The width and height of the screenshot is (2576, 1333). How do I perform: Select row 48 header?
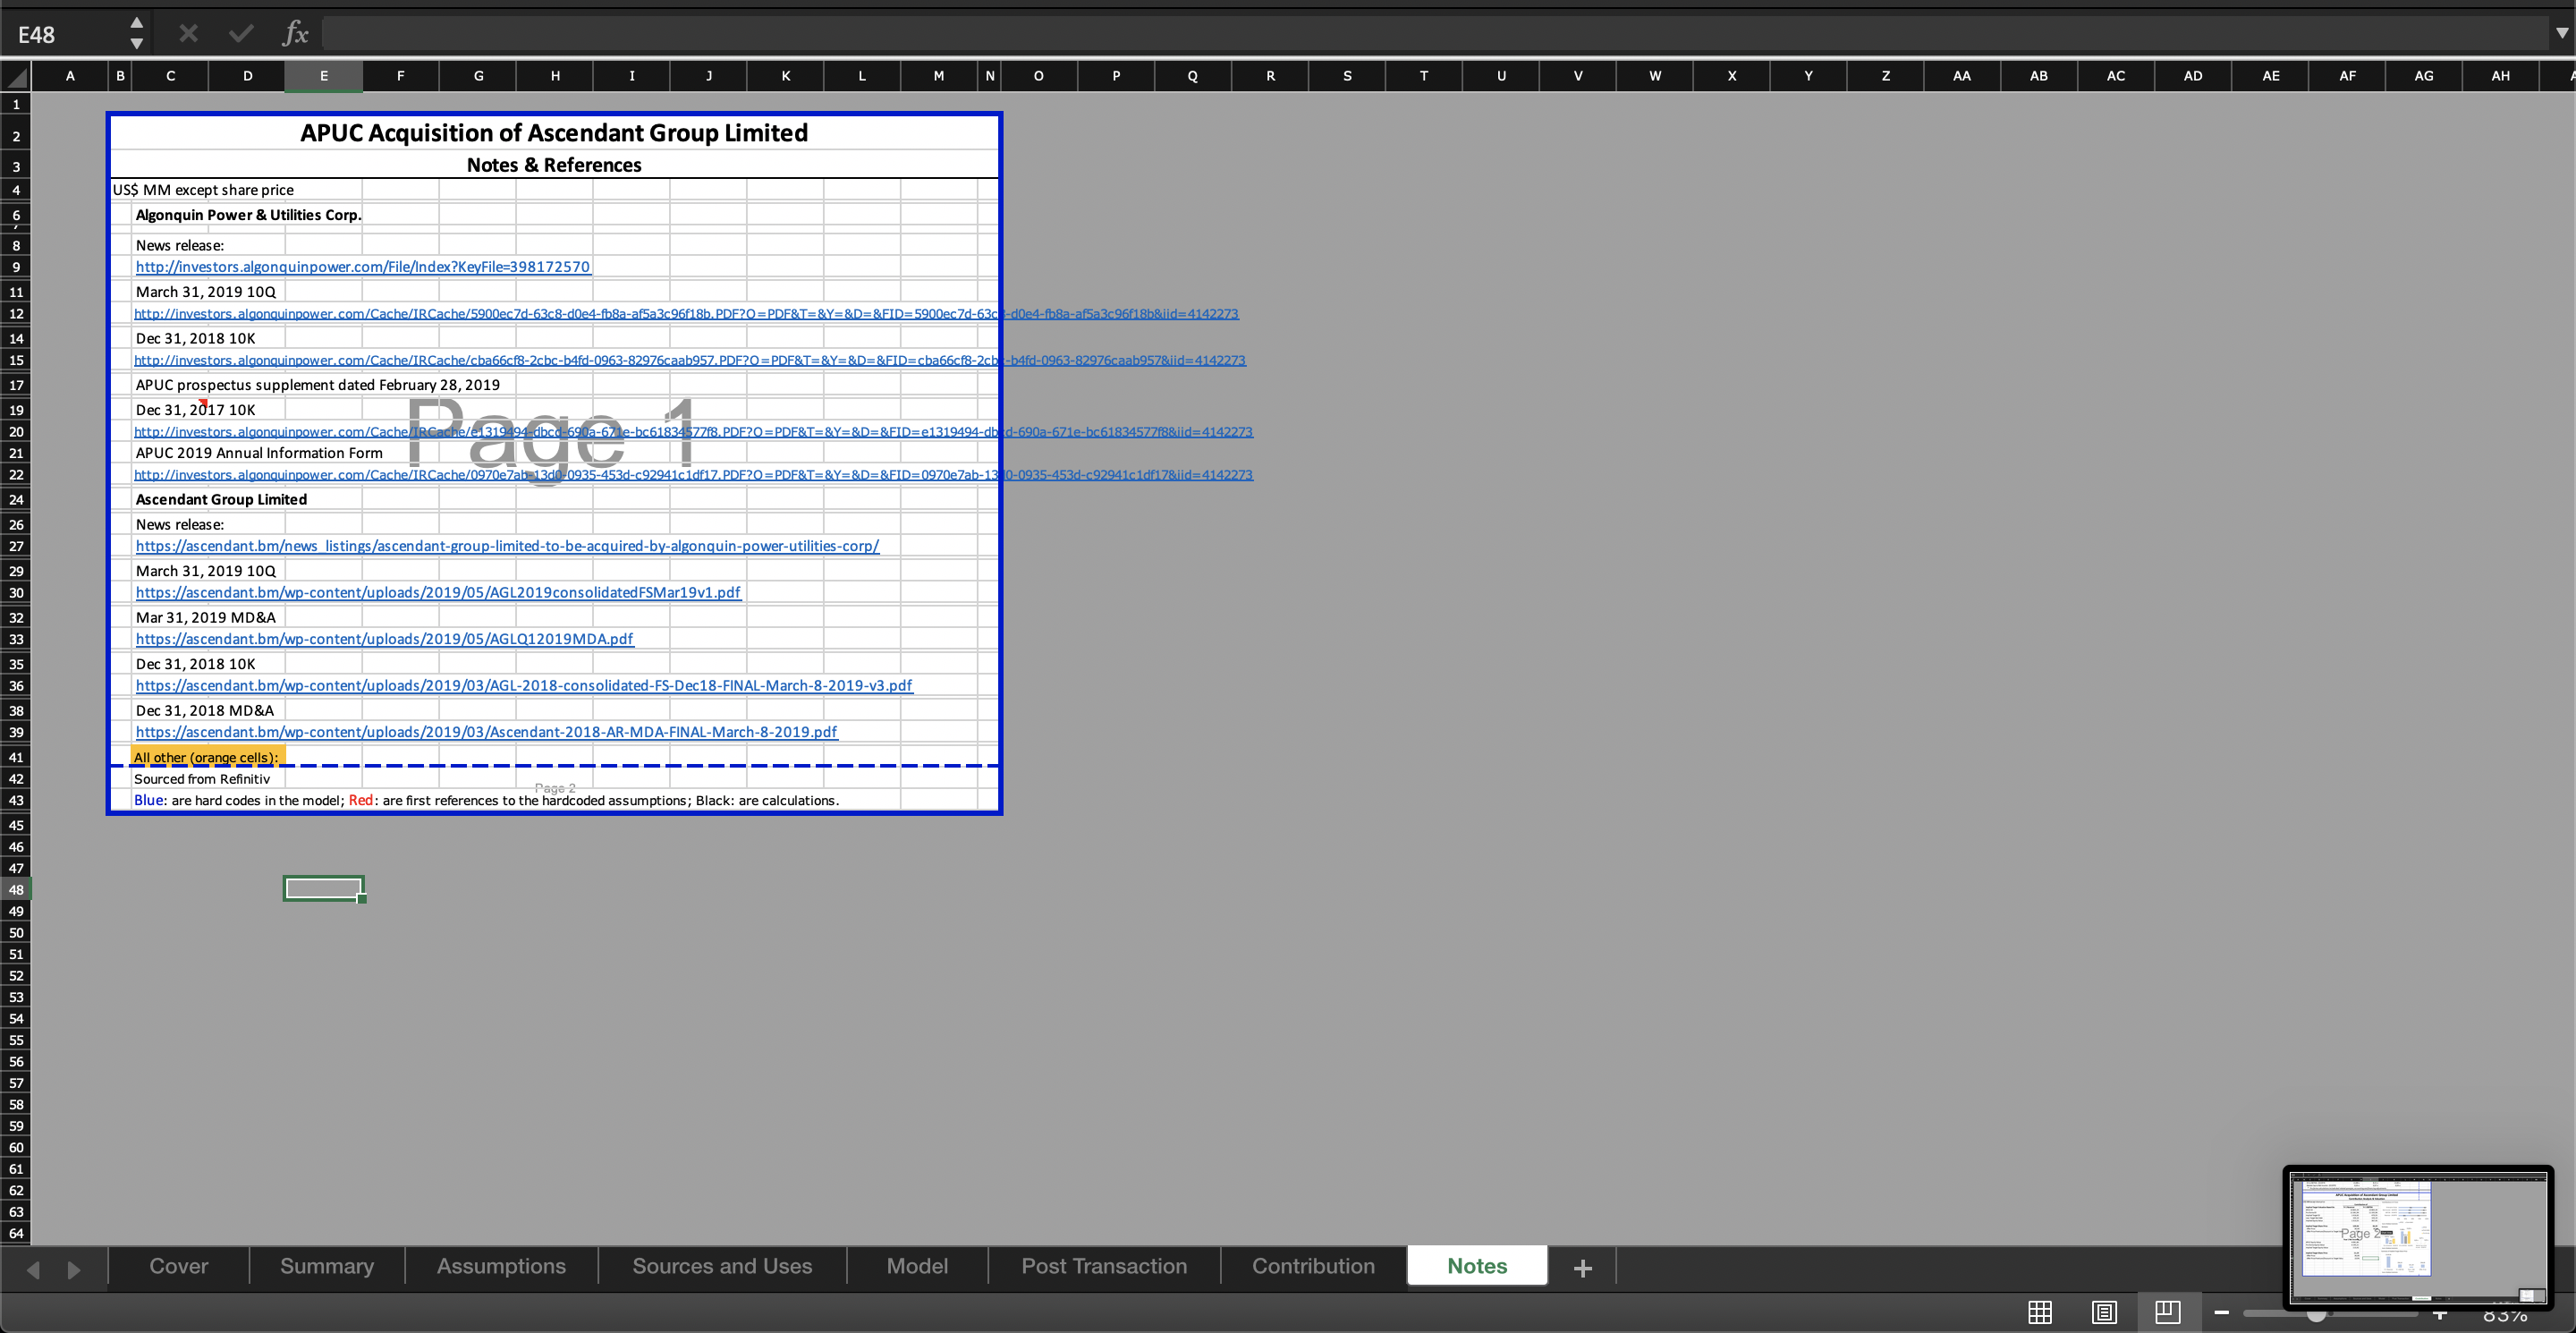[16, 890]
